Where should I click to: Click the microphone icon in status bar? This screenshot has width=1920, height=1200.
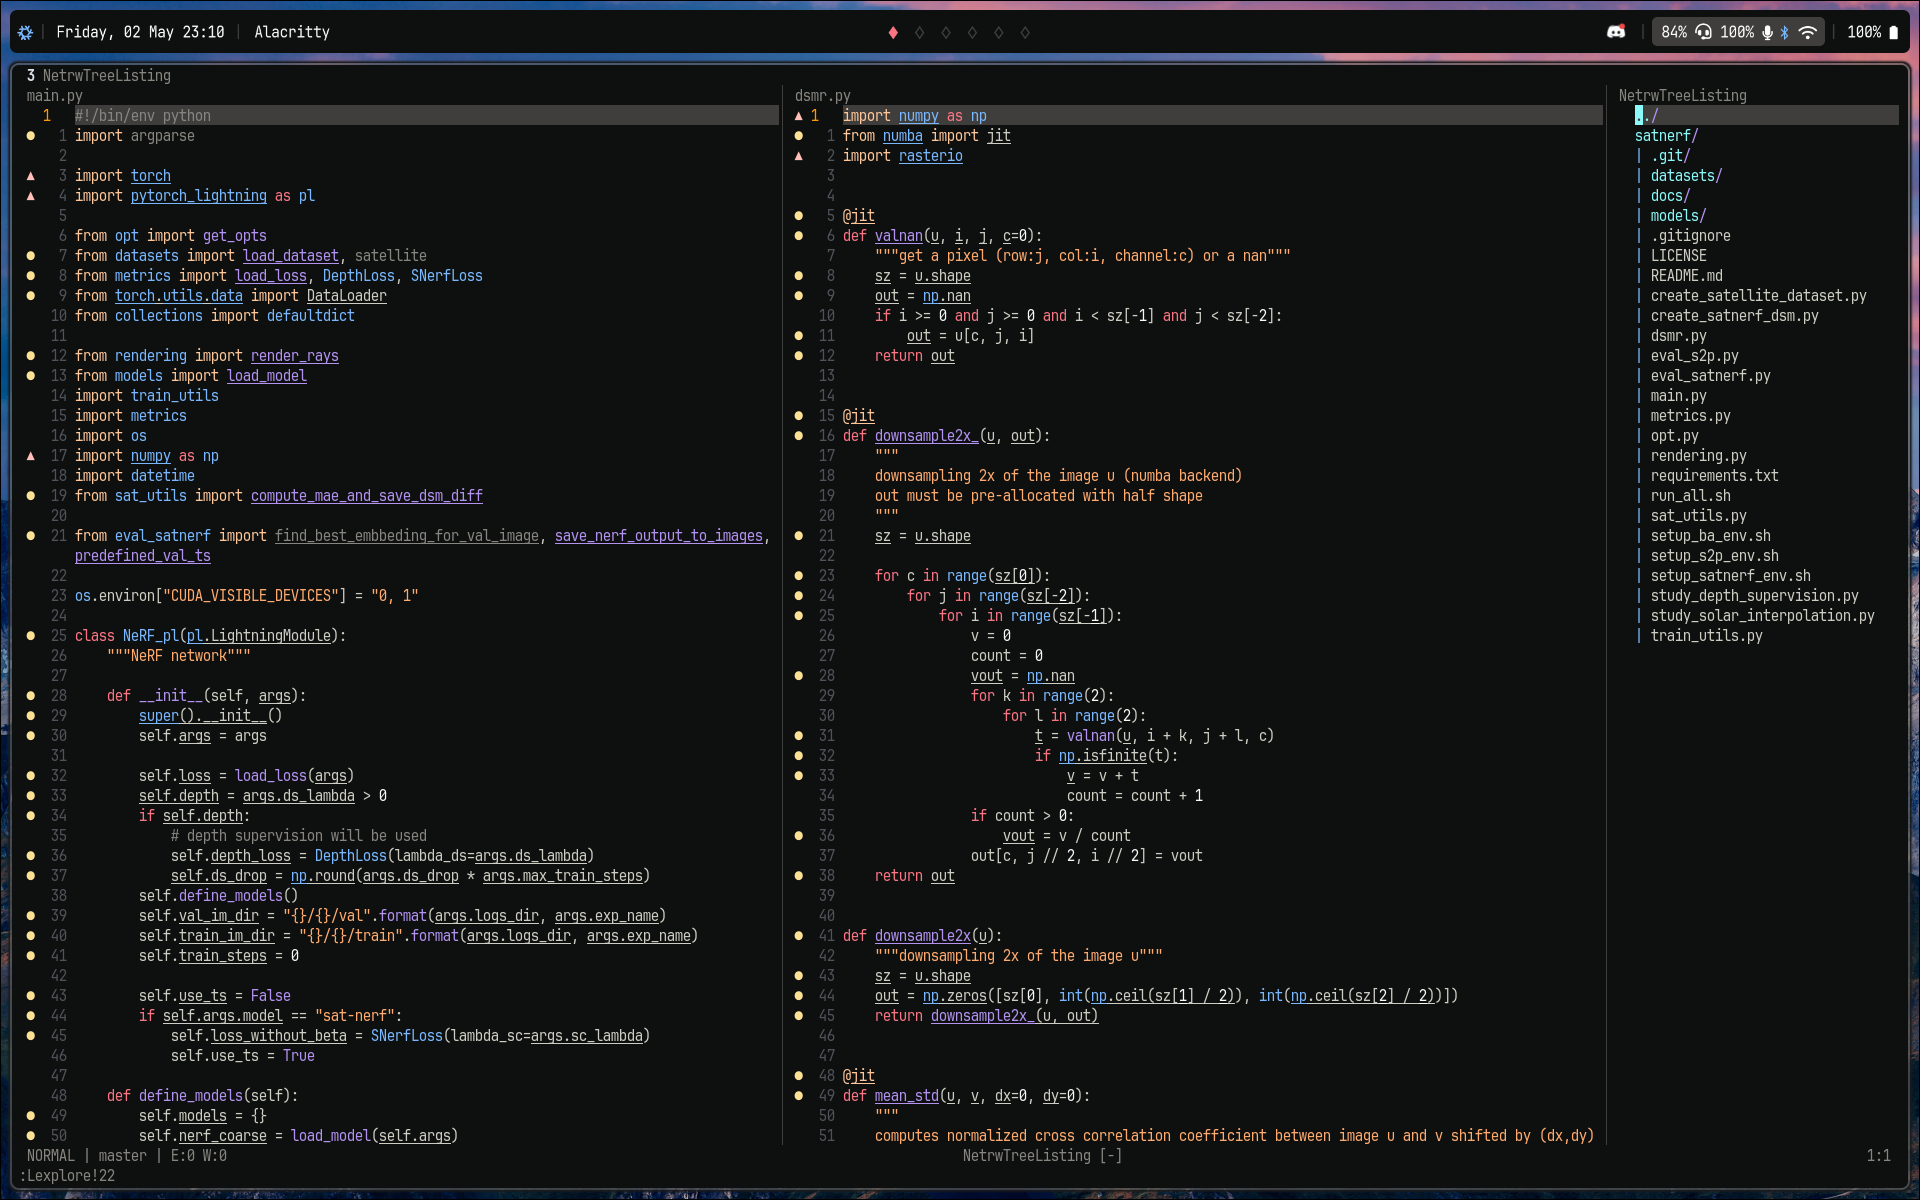pos(1768,32)
